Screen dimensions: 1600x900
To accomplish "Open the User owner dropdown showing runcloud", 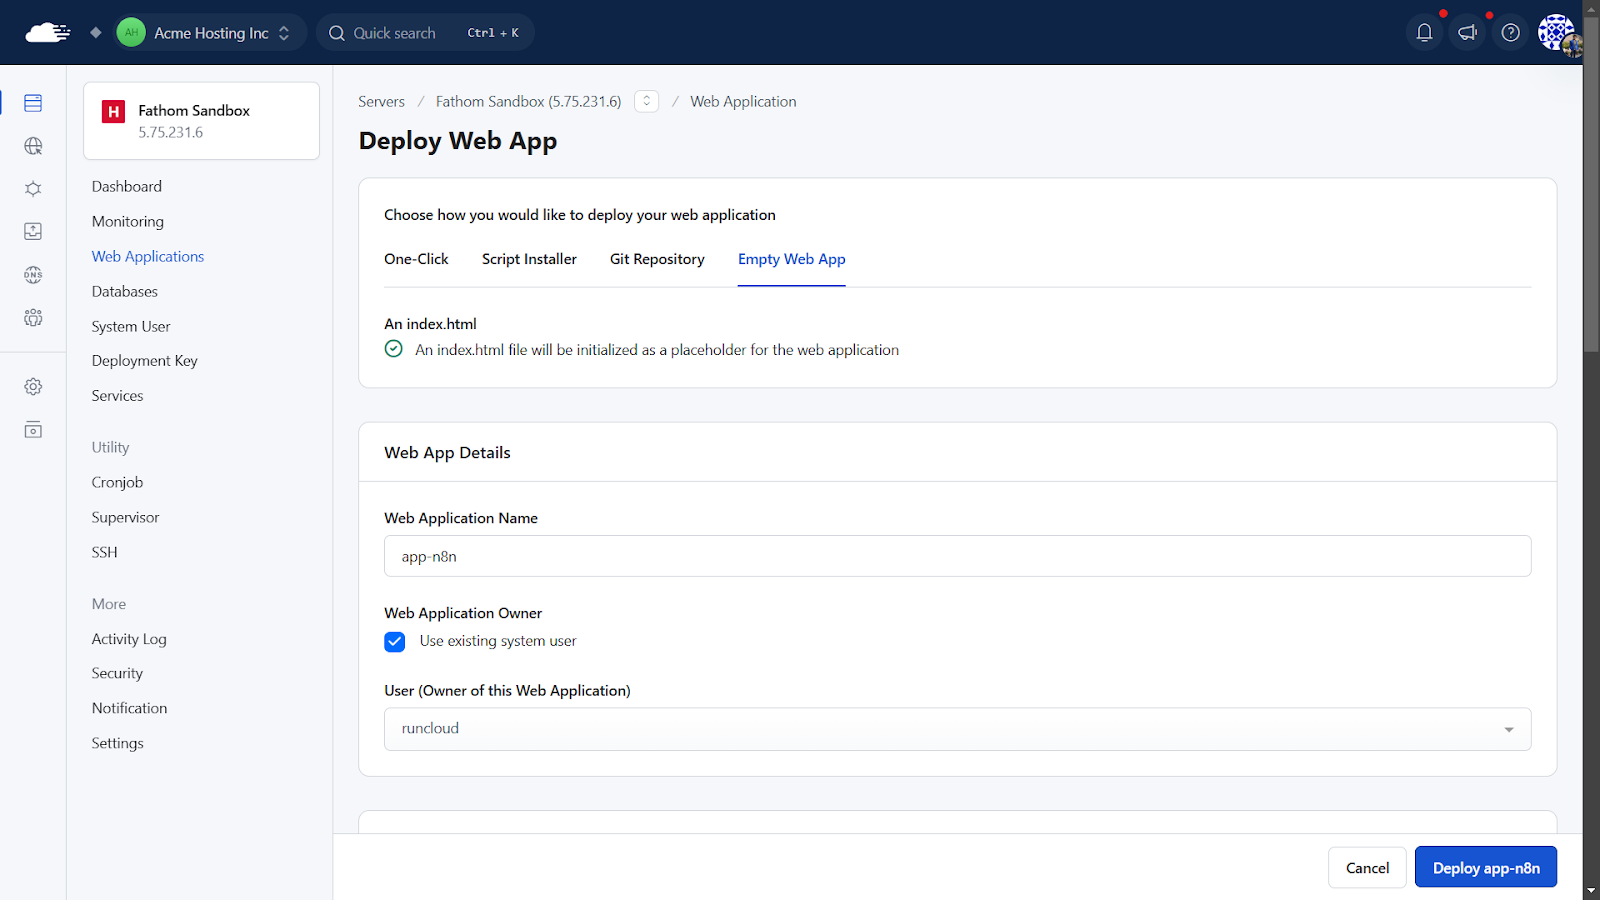I will (957, 729).
